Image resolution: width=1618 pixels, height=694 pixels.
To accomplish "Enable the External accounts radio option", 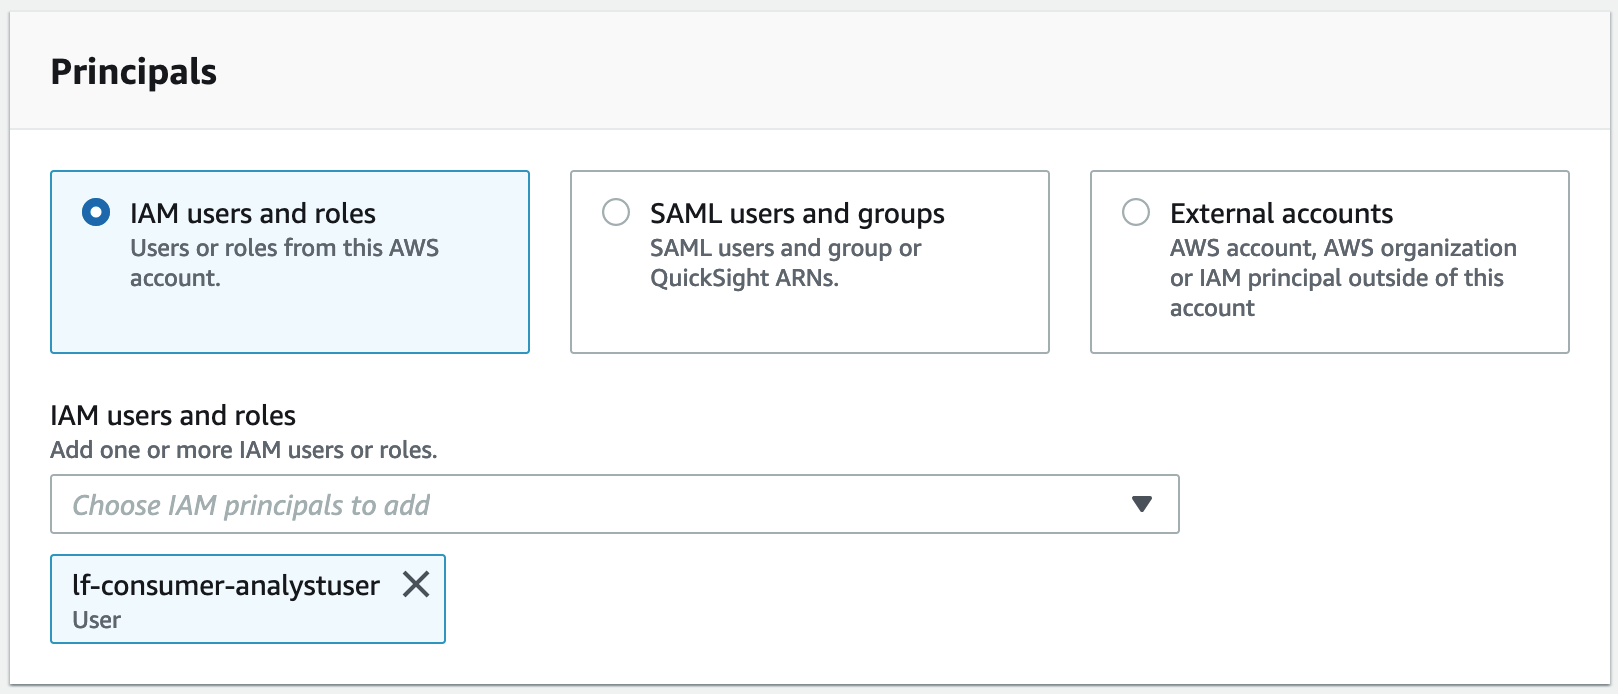I will tap(1136, 213).
